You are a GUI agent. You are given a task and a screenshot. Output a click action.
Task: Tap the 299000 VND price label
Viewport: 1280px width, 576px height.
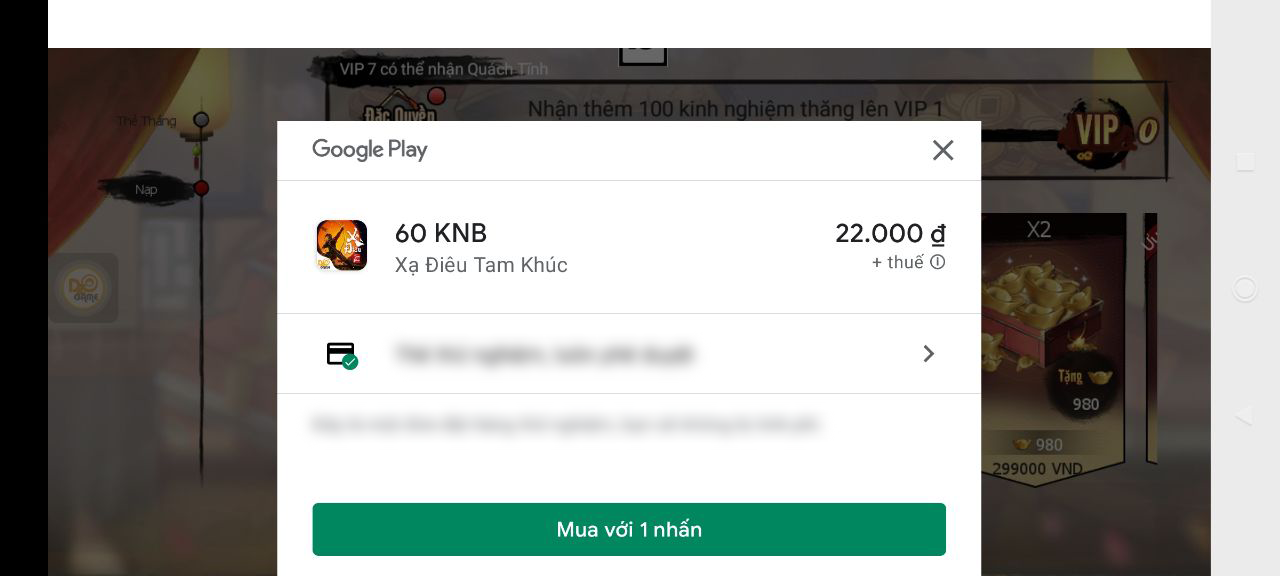pyautogui.click(x=1037, y=468)
